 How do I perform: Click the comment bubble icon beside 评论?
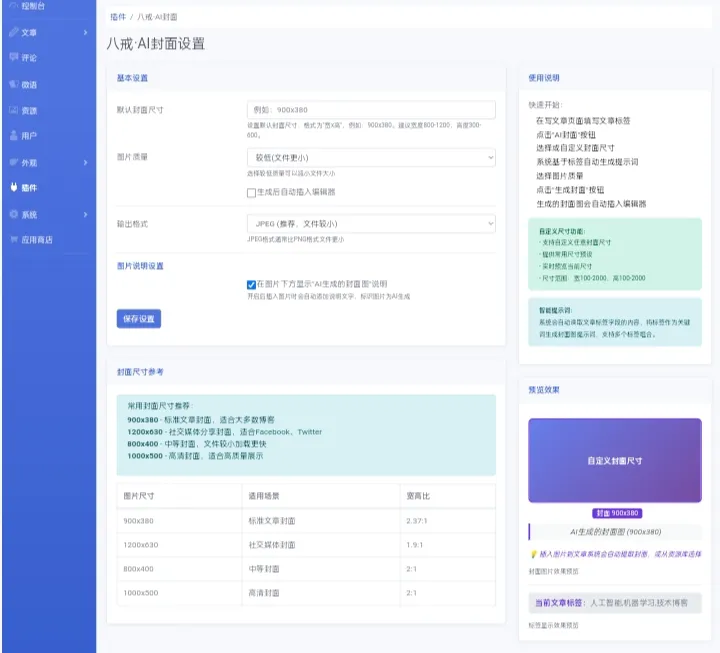pyautogui.click(x=14, y=57)
